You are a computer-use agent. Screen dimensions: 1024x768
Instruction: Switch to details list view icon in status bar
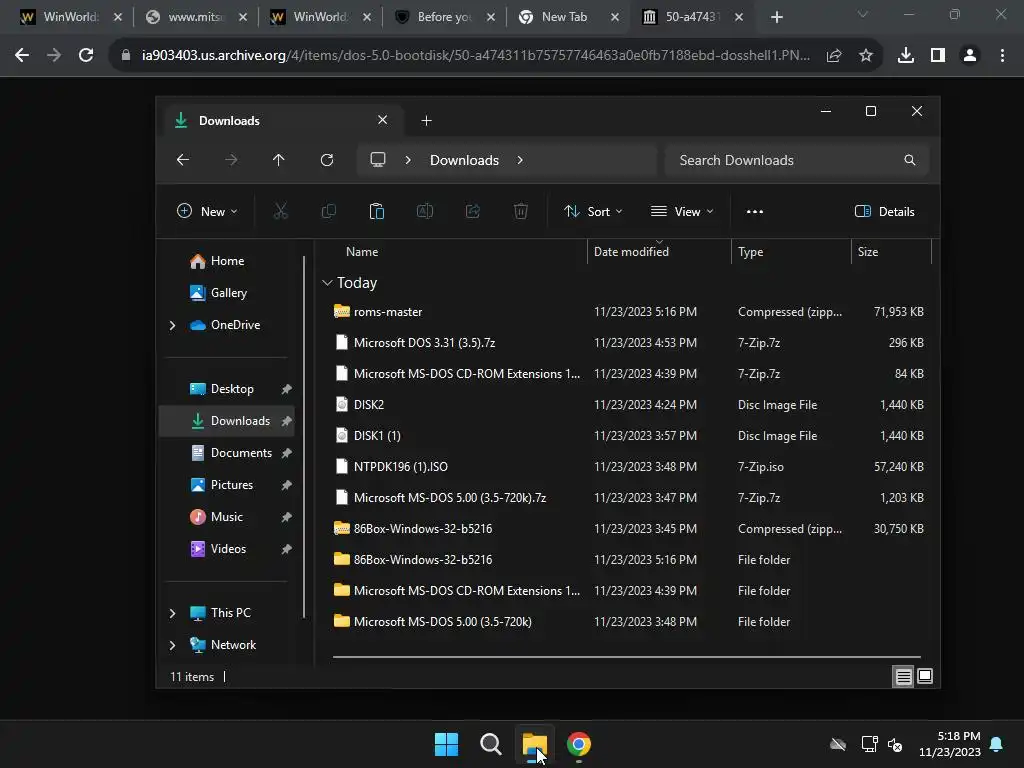click(903, 677)
